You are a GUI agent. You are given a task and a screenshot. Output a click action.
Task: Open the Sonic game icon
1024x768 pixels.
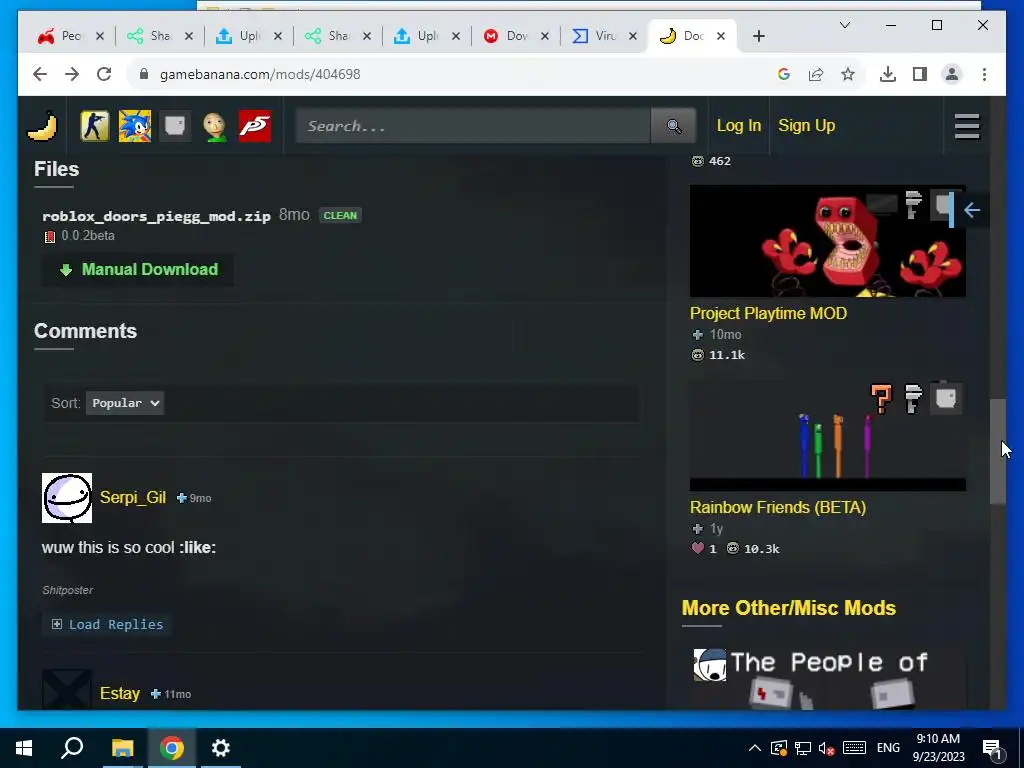tap(135, 126)
